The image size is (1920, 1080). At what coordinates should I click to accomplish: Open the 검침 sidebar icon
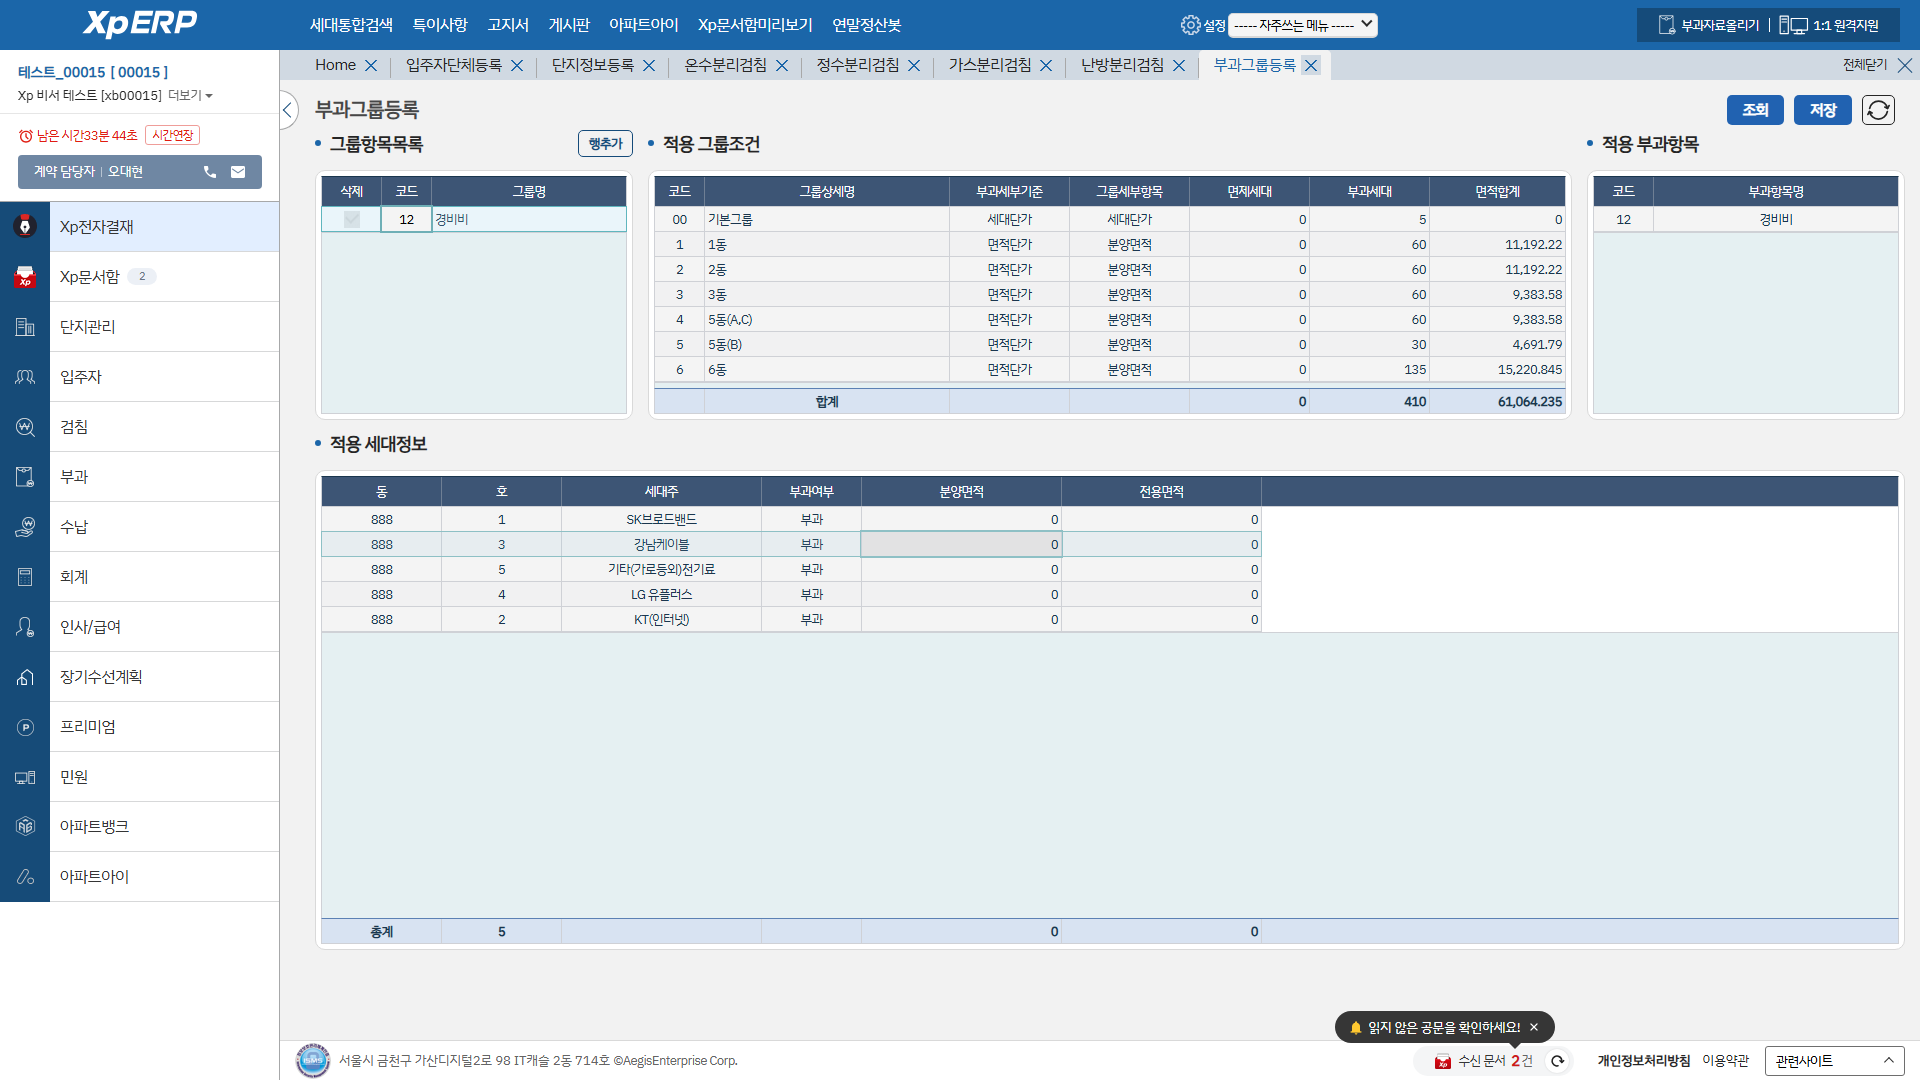click(25, 427)
